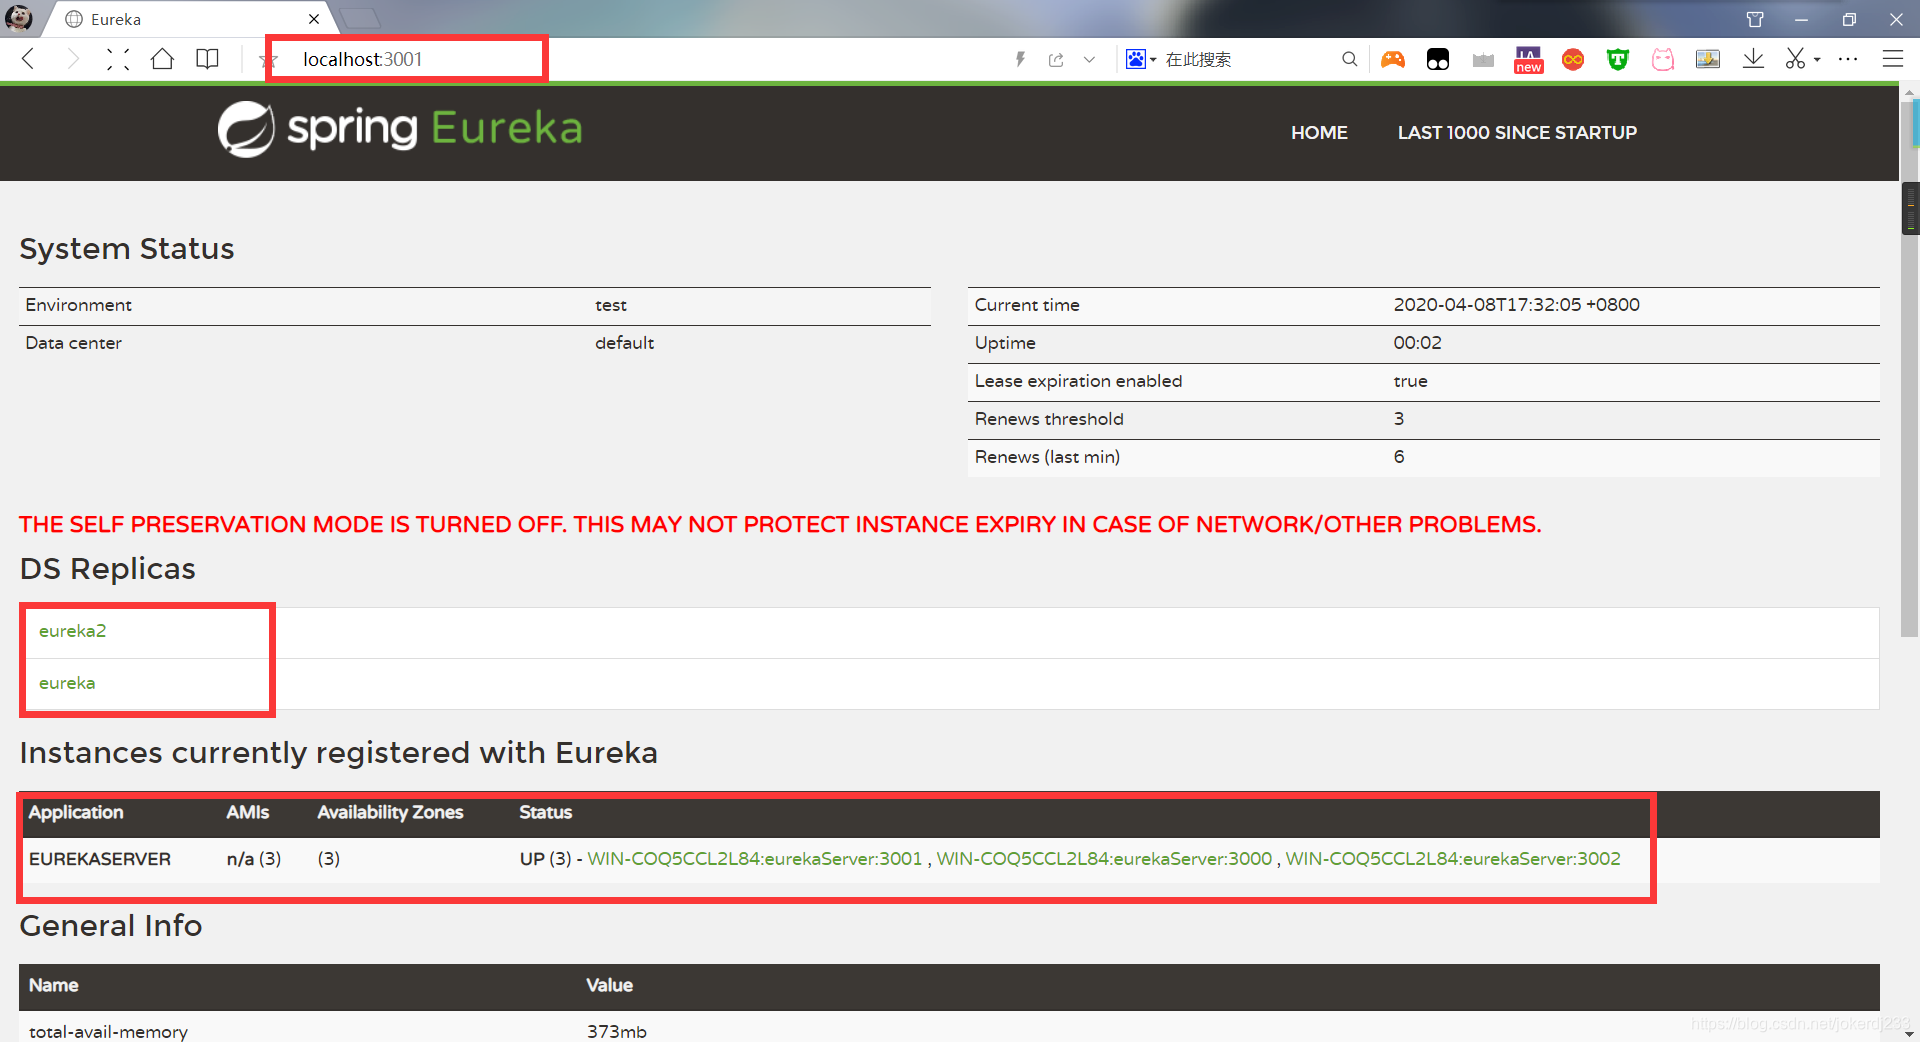Open the eureka2 replica link
The height and width of the screenshot is (1042, 1920).
point(72,631)
